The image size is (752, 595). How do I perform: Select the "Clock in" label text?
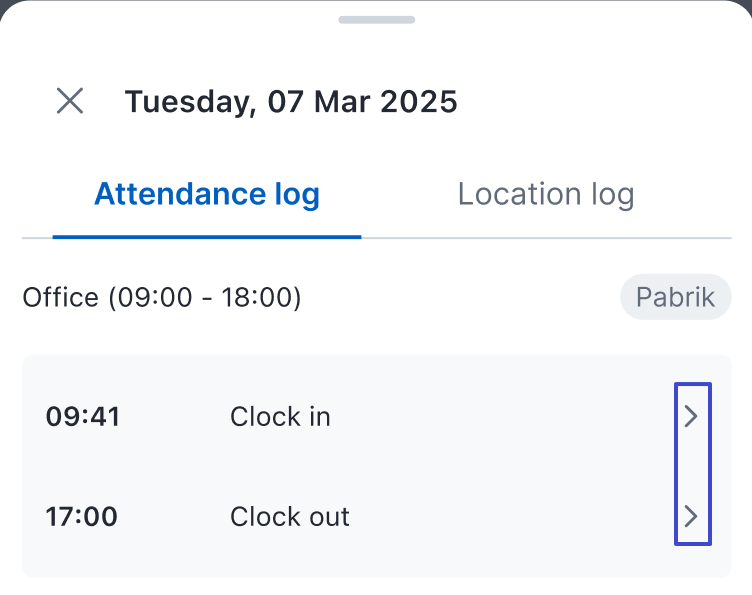(x=280, y=417)
